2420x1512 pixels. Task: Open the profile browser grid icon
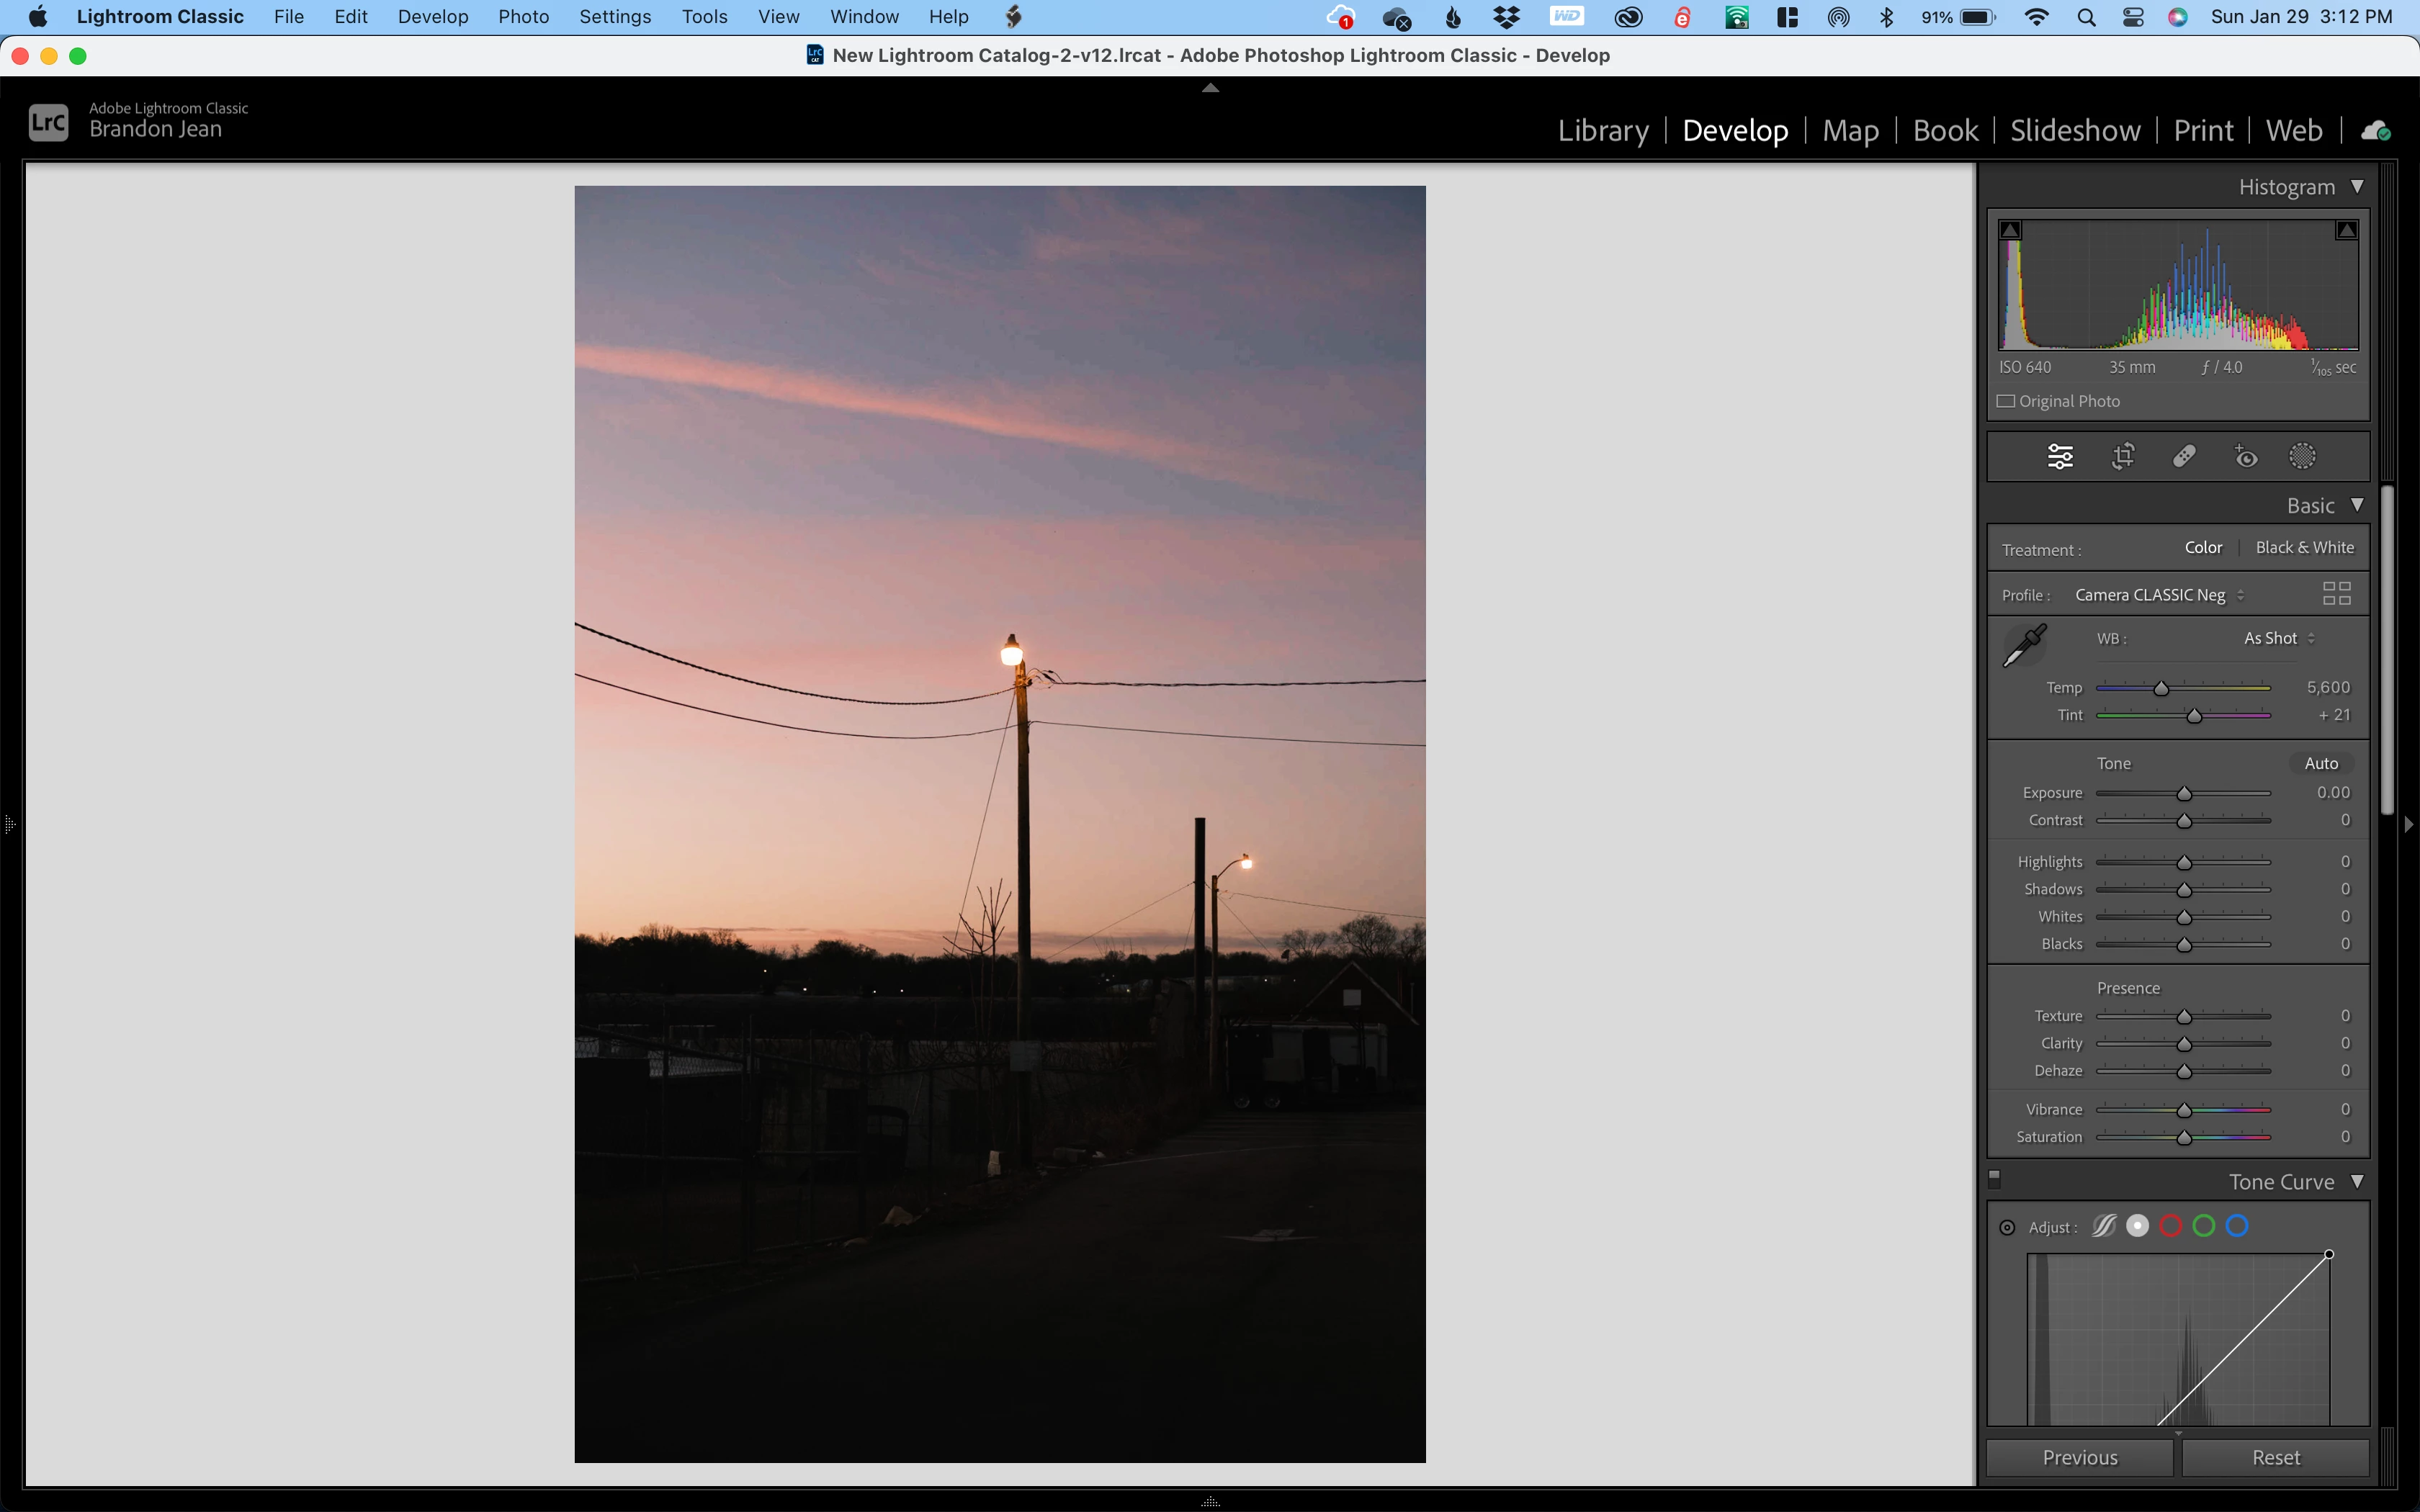coord(2336,594)
